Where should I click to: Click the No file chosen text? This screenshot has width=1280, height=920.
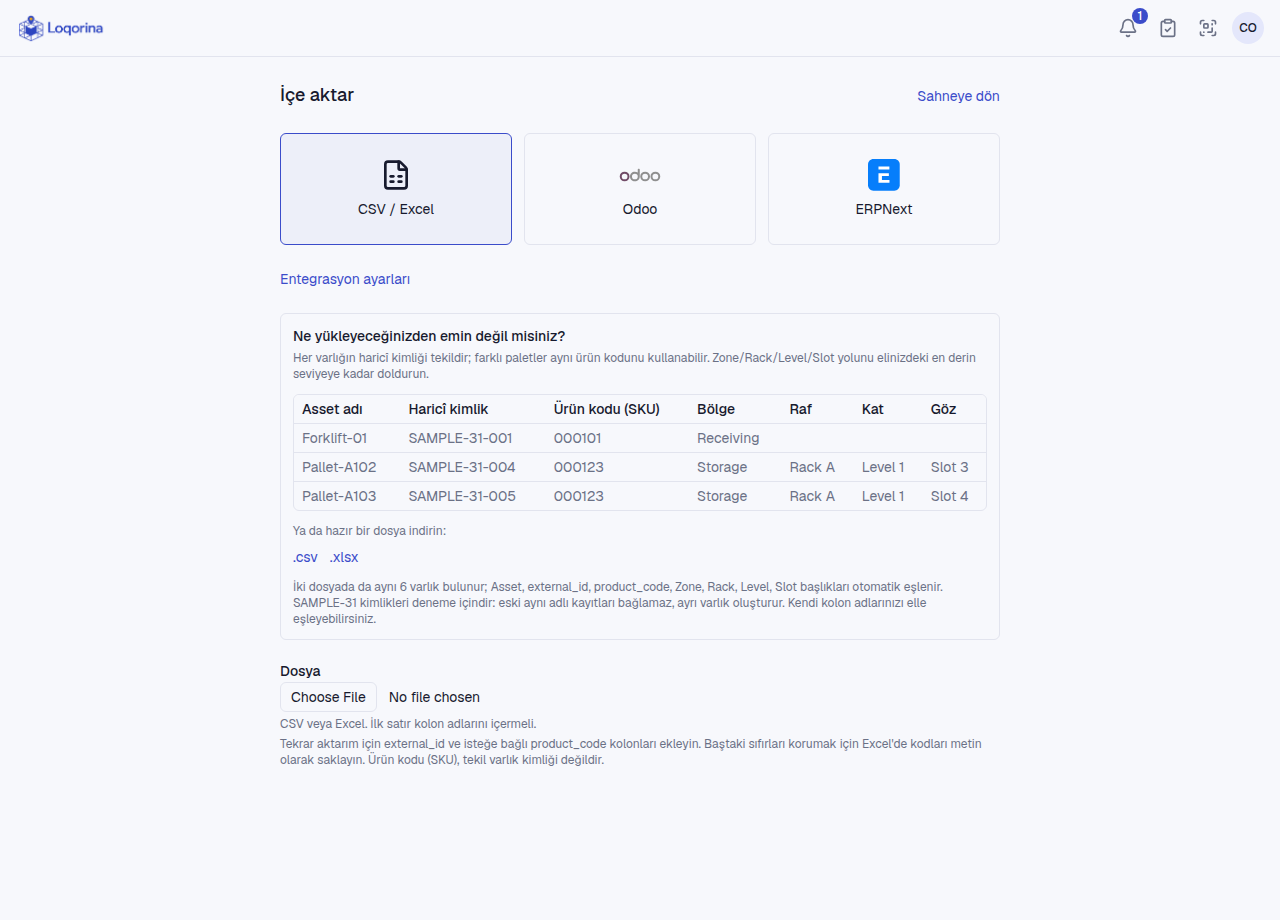tap(434, 697)
